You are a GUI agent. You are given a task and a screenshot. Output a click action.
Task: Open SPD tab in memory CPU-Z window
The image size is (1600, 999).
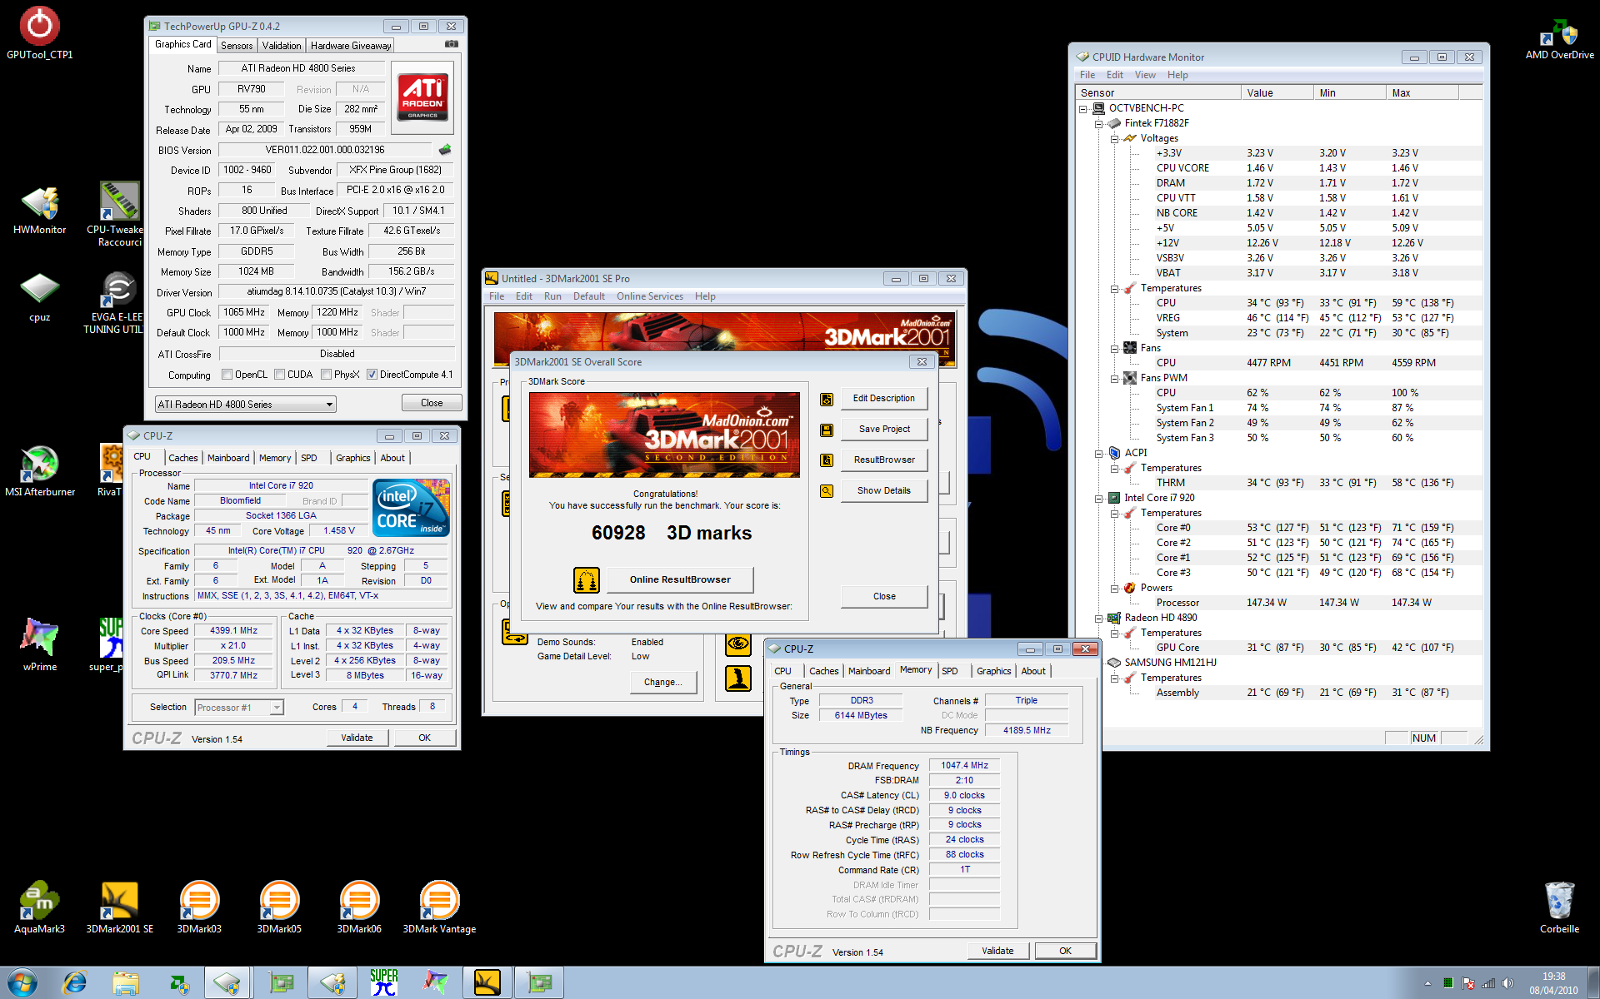pos(950,671)
